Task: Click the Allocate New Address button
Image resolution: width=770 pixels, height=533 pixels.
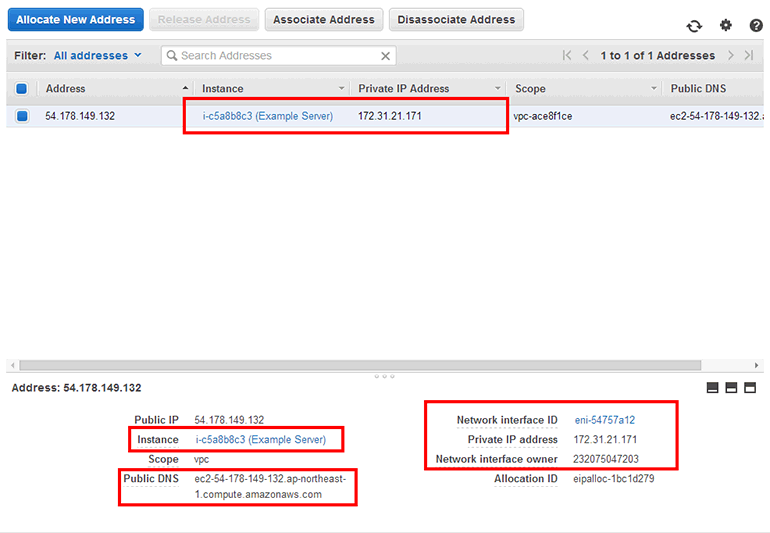Action: tap(75, 19)
